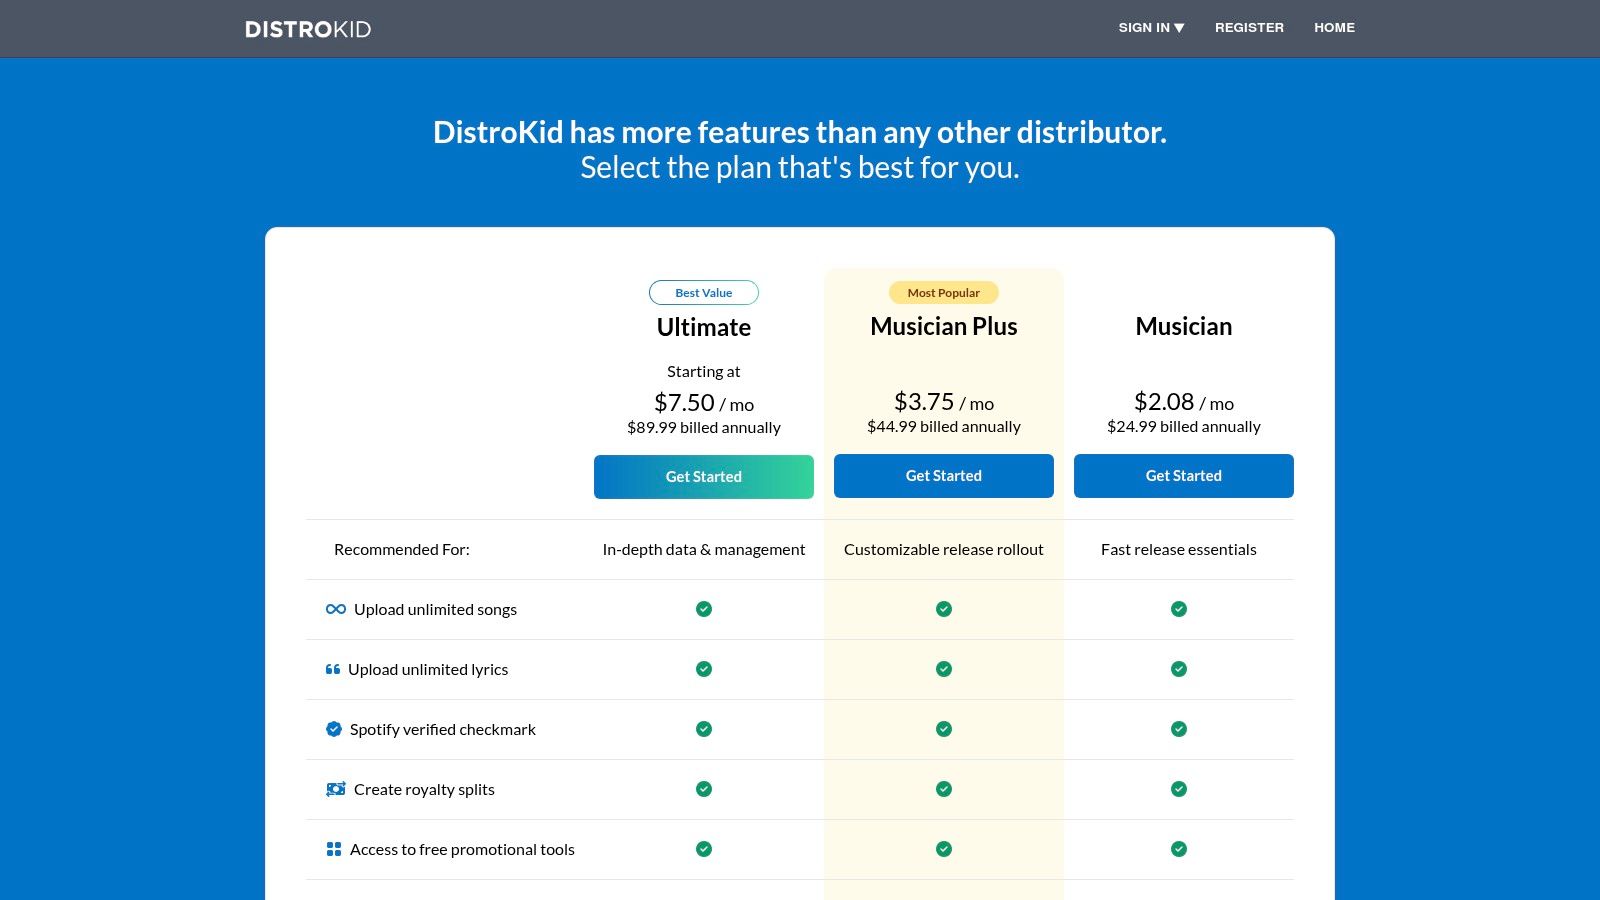Click Musician's checkmark for Spotify verified
Screen dimensions: 1600x900
click(x=1179, y=729)
